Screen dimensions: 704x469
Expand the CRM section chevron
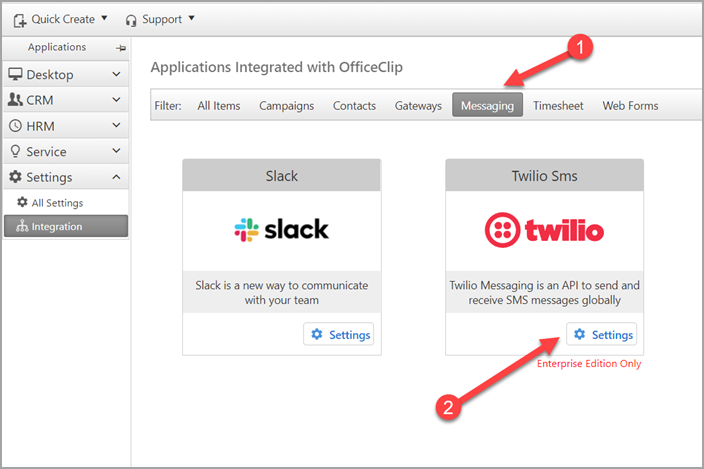point(116,100)
